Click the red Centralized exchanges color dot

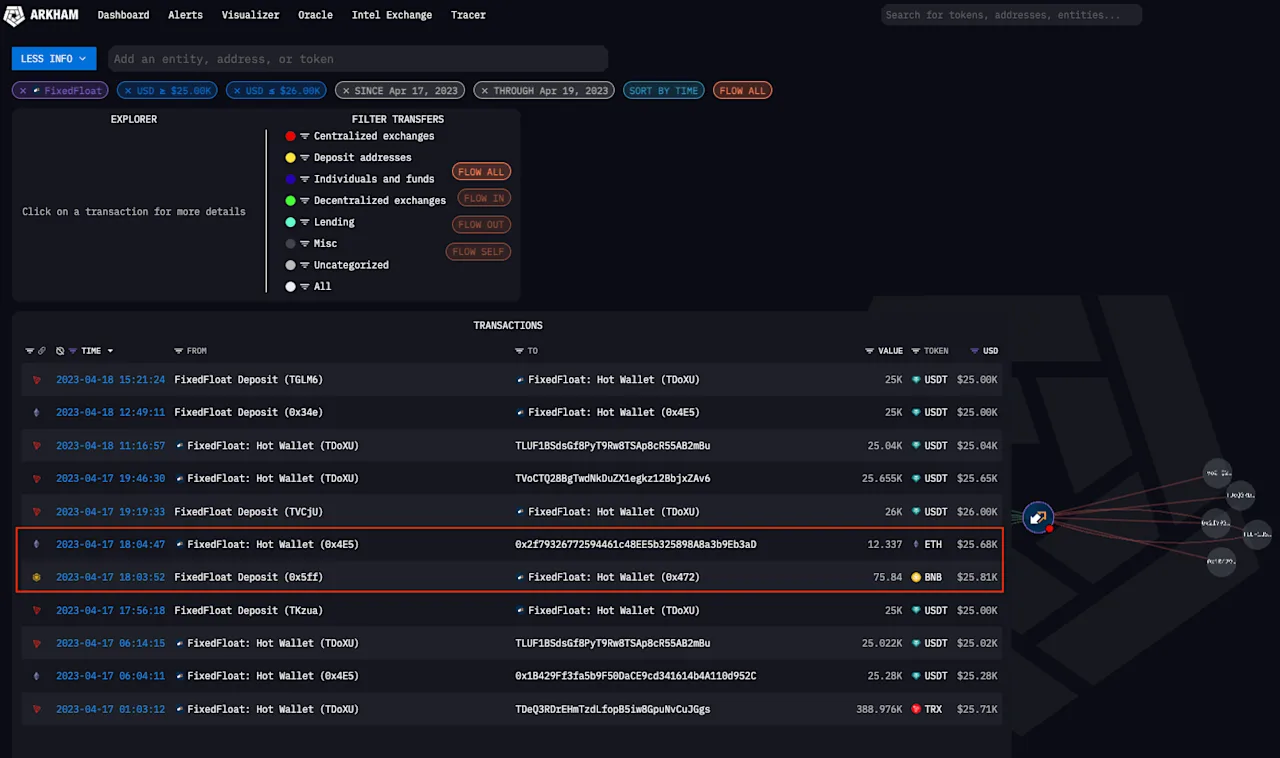pyautogui.click(x=290, y=136)
